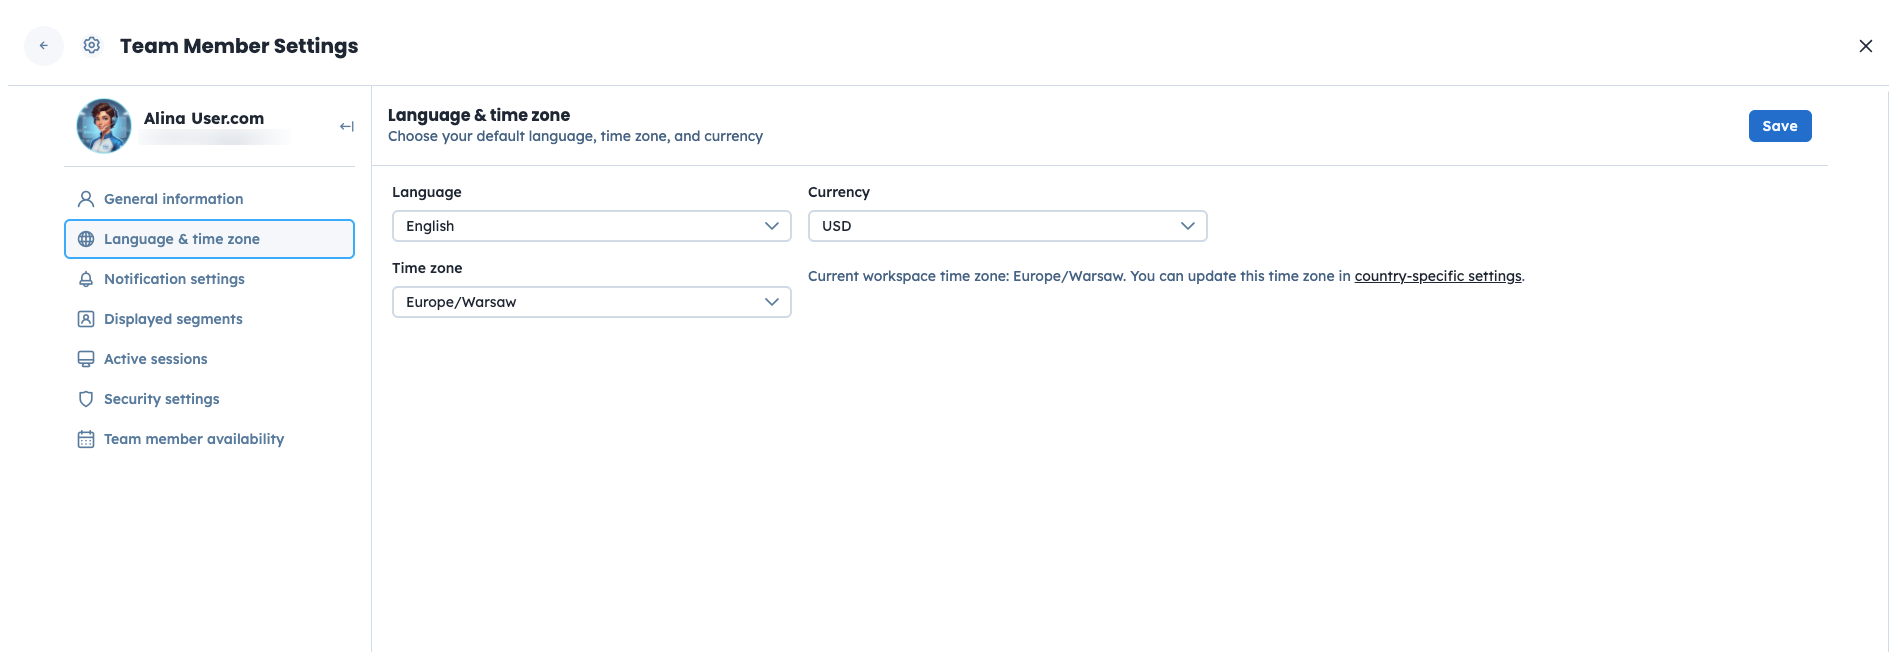Open the General information section
The height and width of the screenshot is (652, 1889).
click(174, 199)
